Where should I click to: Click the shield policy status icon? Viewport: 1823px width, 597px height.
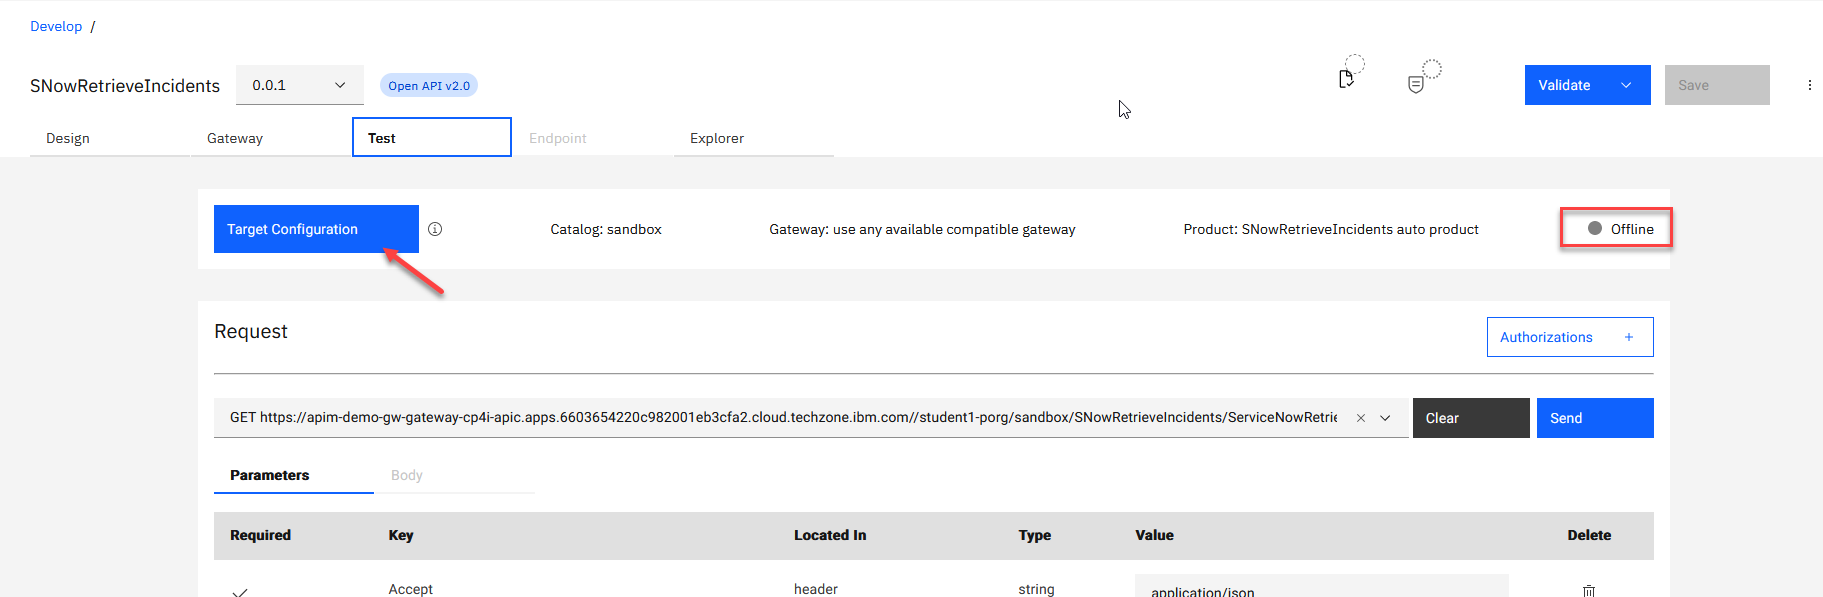tap(1416, 84)
